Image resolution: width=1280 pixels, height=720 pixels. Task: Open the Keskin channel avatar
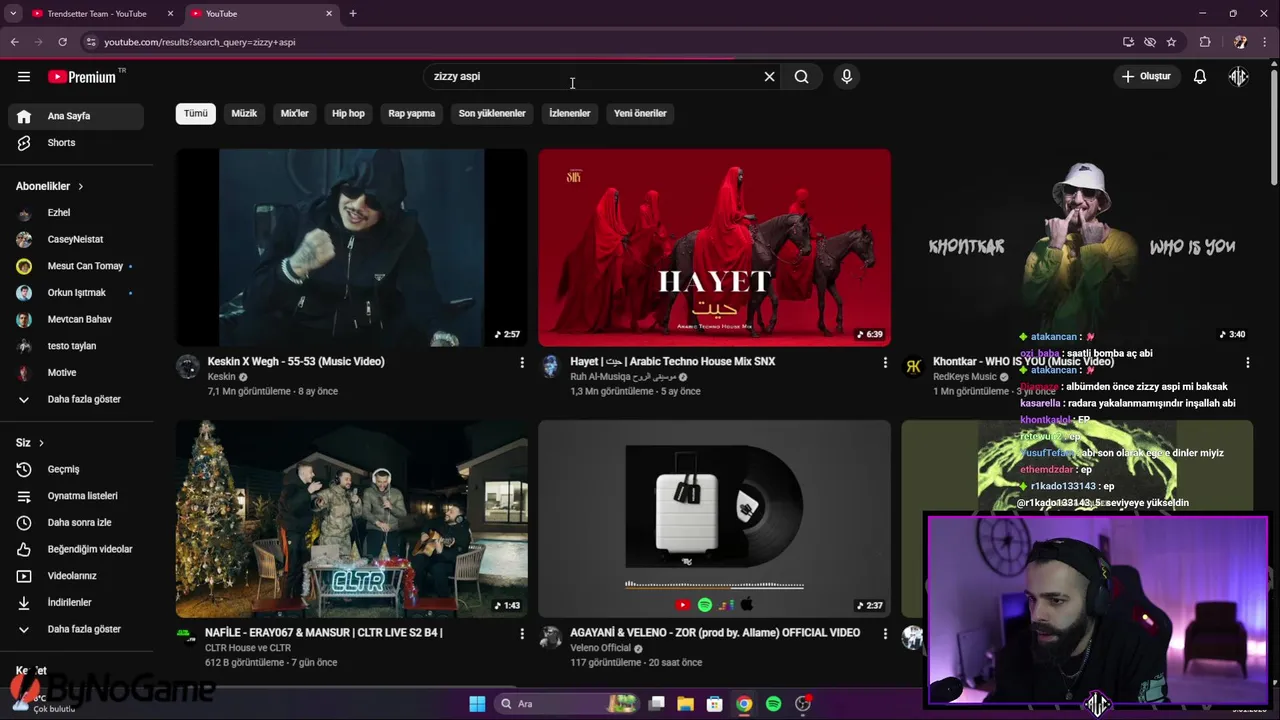[x=187, y=366]
